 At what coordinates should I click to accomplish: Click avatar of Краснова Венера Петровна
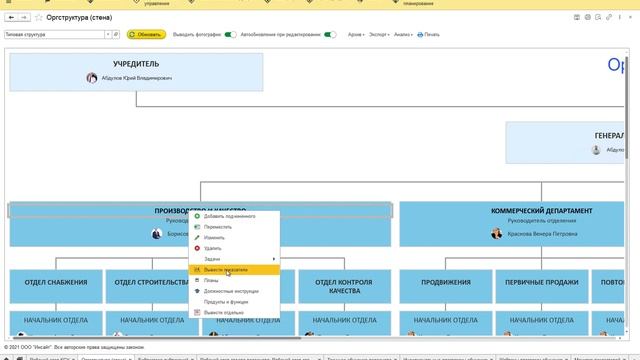(496, 233)
